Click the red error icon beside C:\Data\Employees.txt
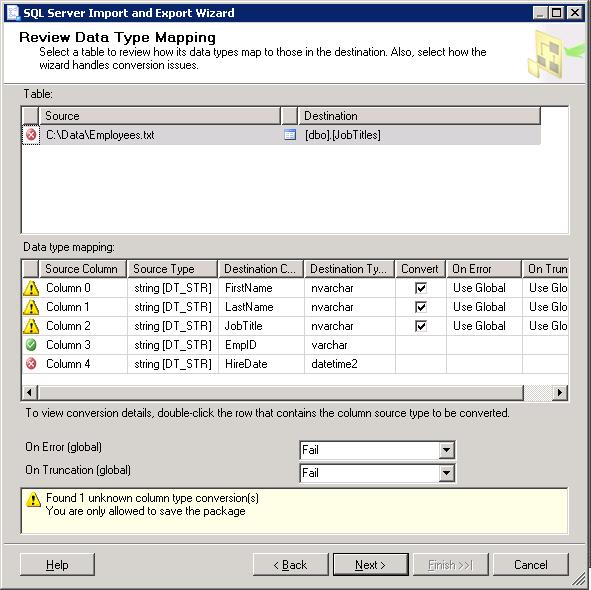 pyautogui.click(x=31, y=135)
